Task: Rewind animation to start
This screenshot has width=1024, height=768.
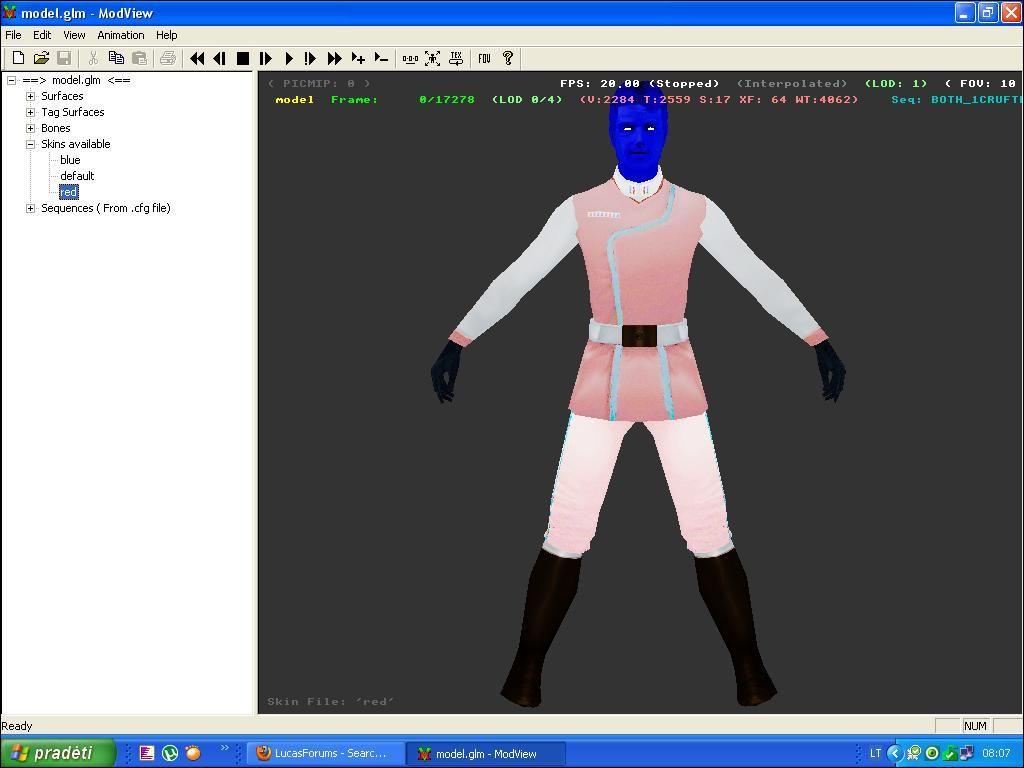Action: click(197, 59)
